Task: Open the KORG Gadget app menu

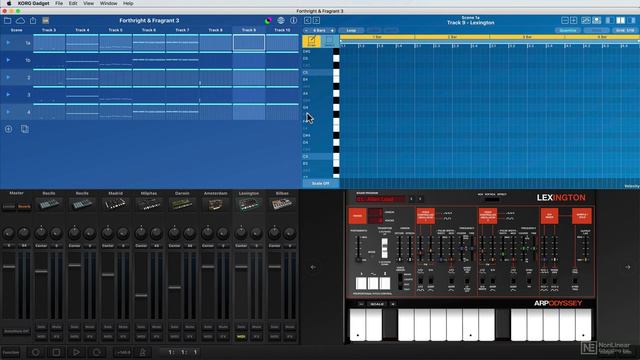Action: click(x=33, y=3)
